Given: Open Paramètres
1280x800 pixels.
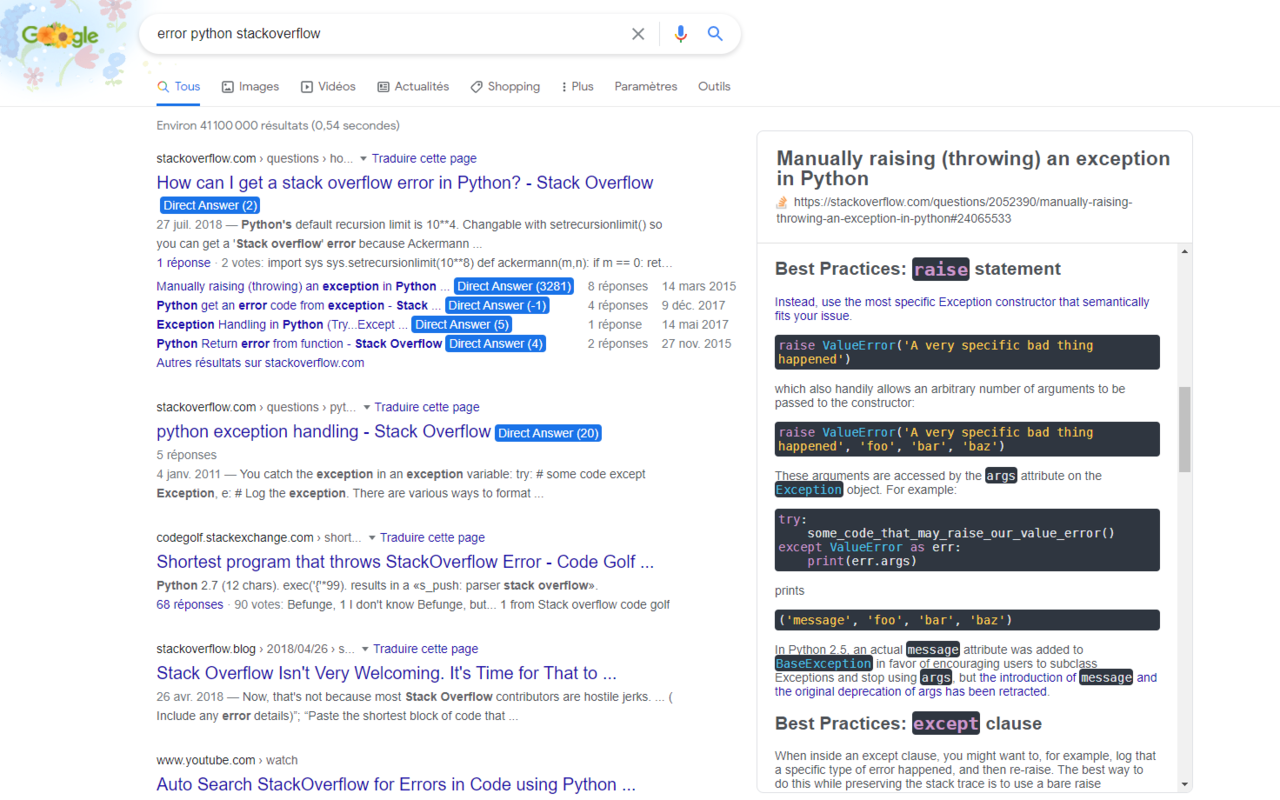Looking at the screenshot, I should pyautogui.click(x=646, y=87).
